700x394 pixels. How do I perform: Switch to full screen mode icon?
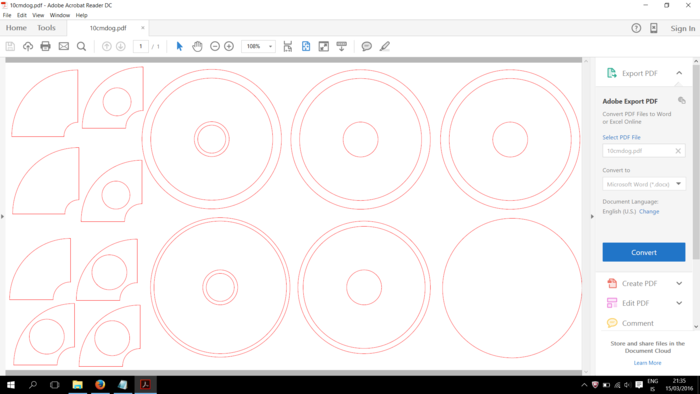point(324,46)
